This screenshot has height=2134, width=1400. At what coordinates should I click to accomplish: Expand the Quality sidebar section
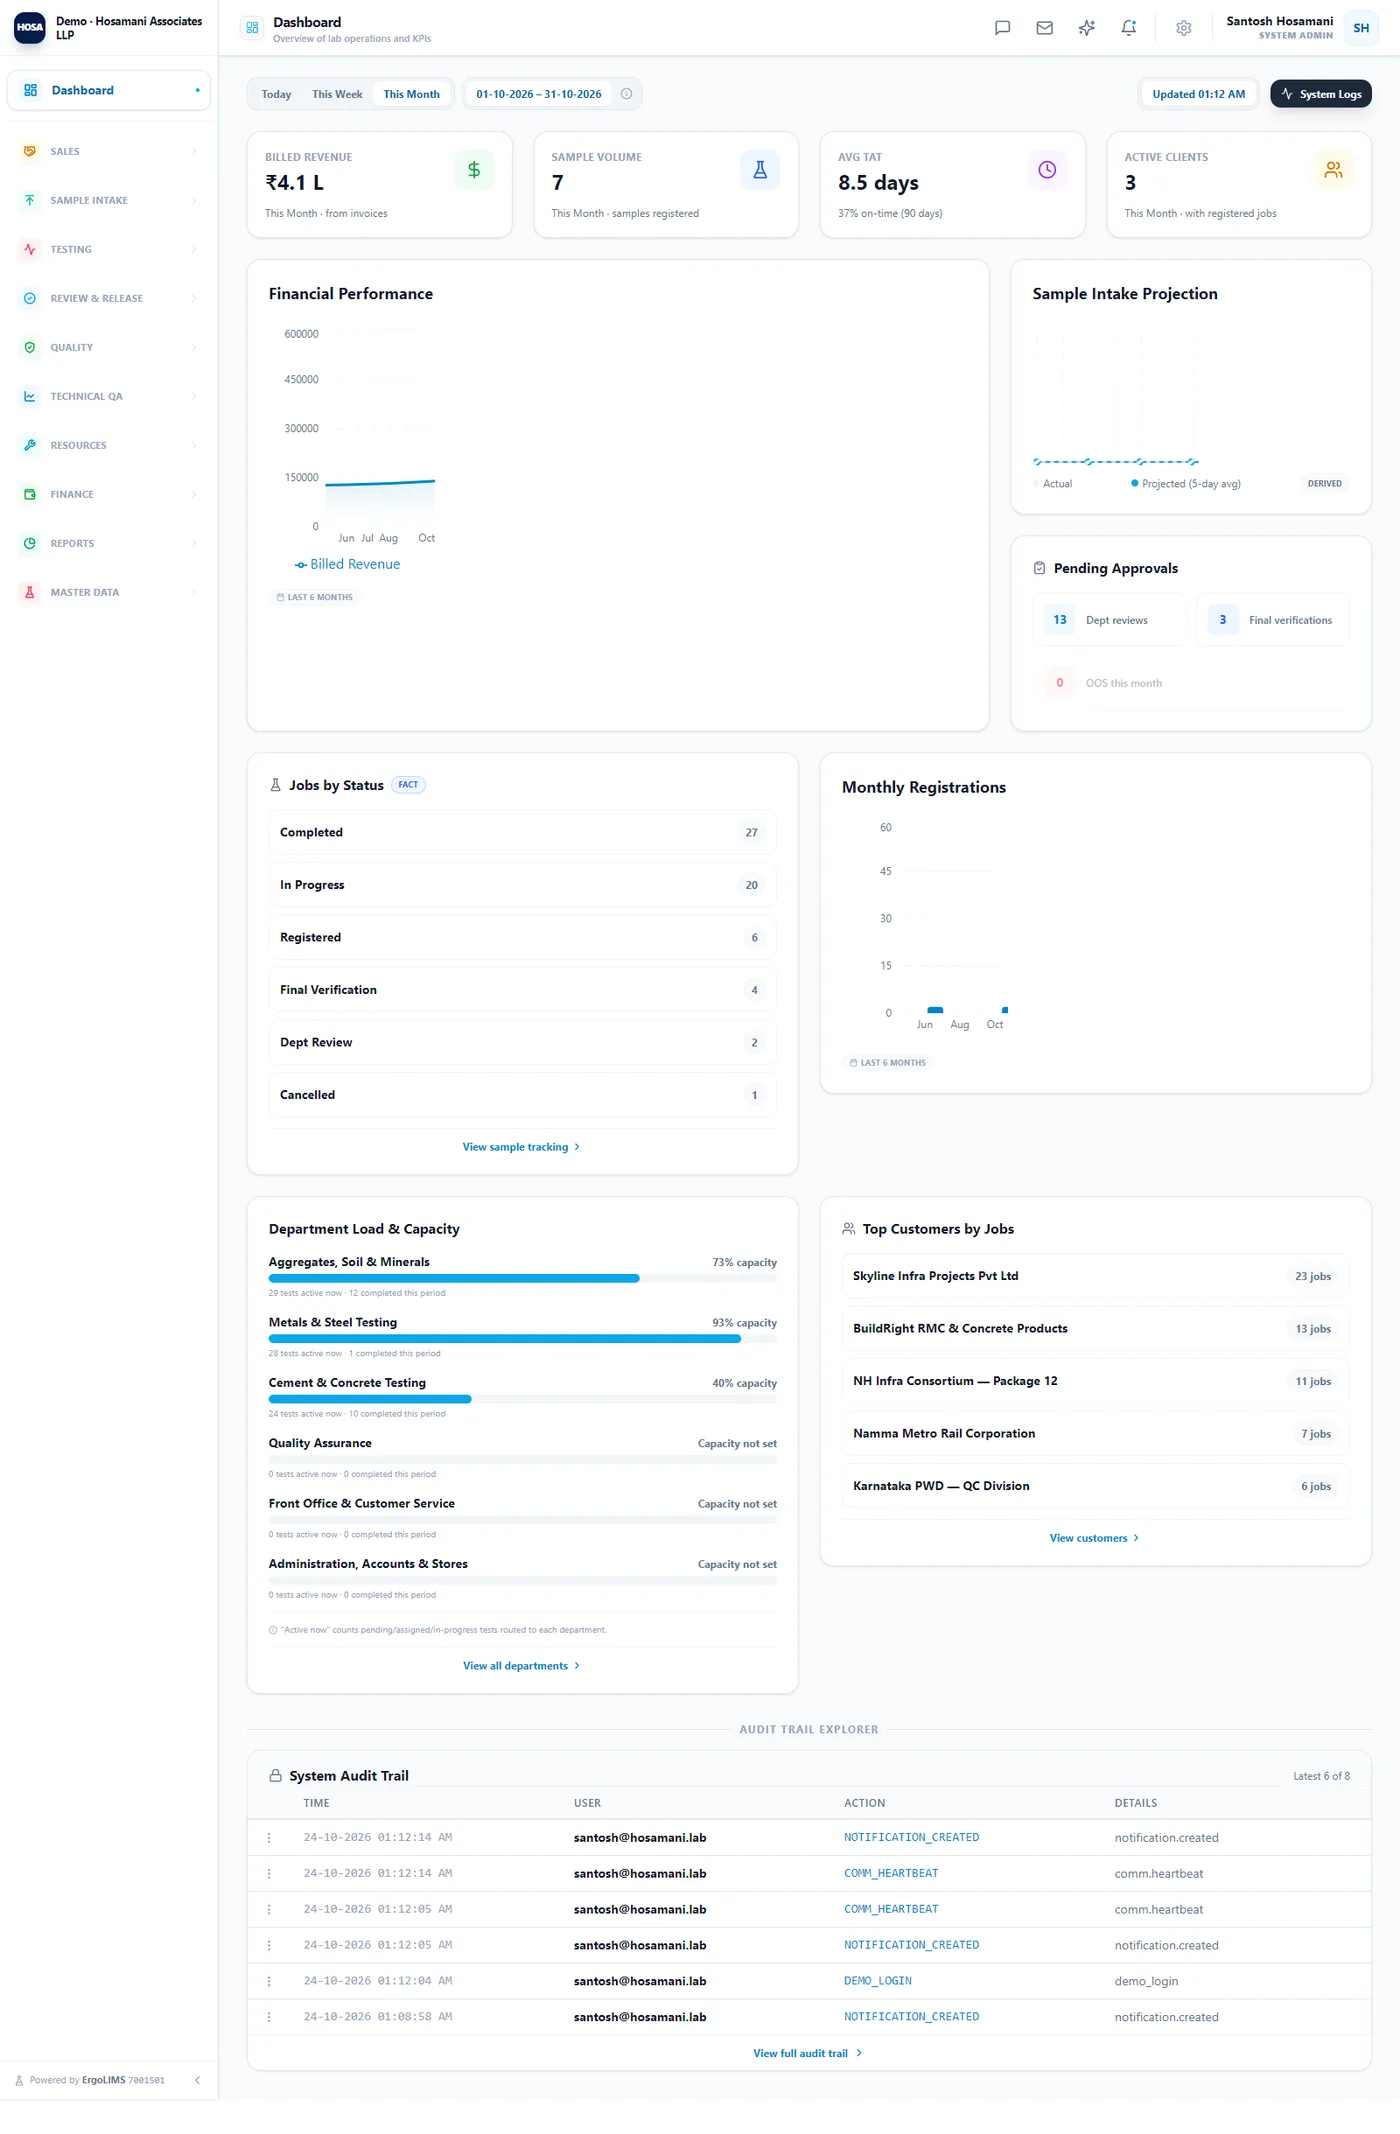click(x=109, y=348)
